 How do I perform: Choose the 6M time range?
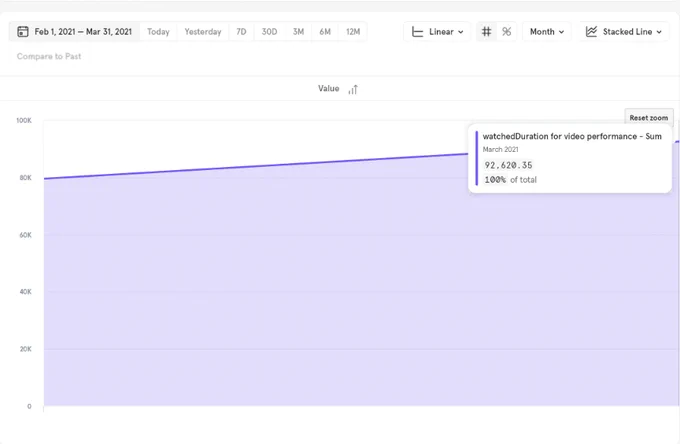[x=325, y=32]
